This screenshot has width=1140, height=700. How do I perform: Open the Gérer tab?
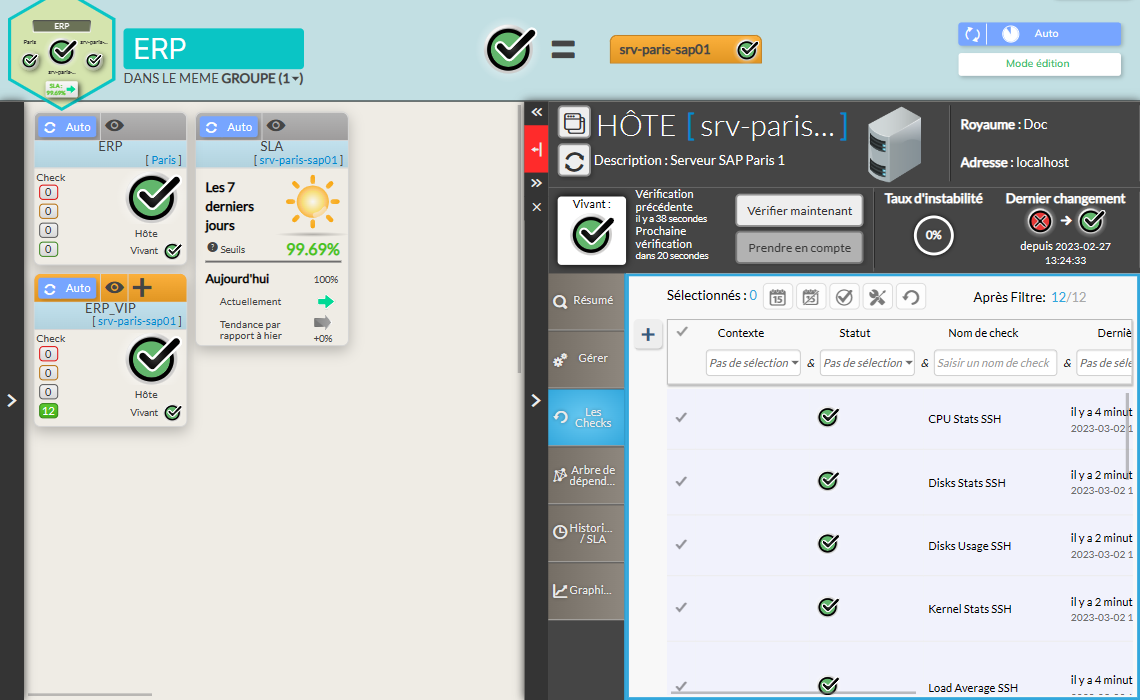coord(586,358)
